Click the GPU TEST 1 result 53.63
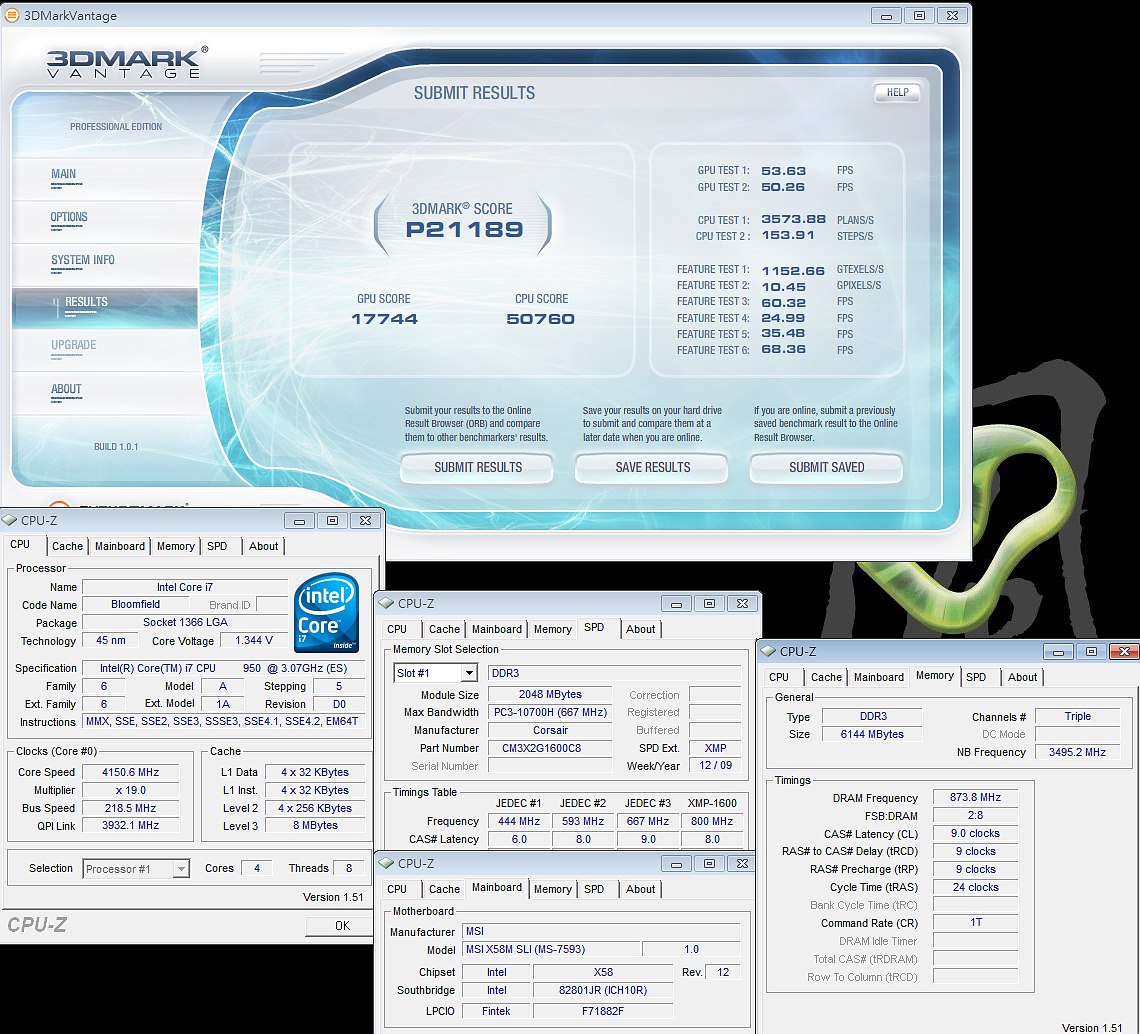This screenshot has height=1034, width=1140. [783, 171]
